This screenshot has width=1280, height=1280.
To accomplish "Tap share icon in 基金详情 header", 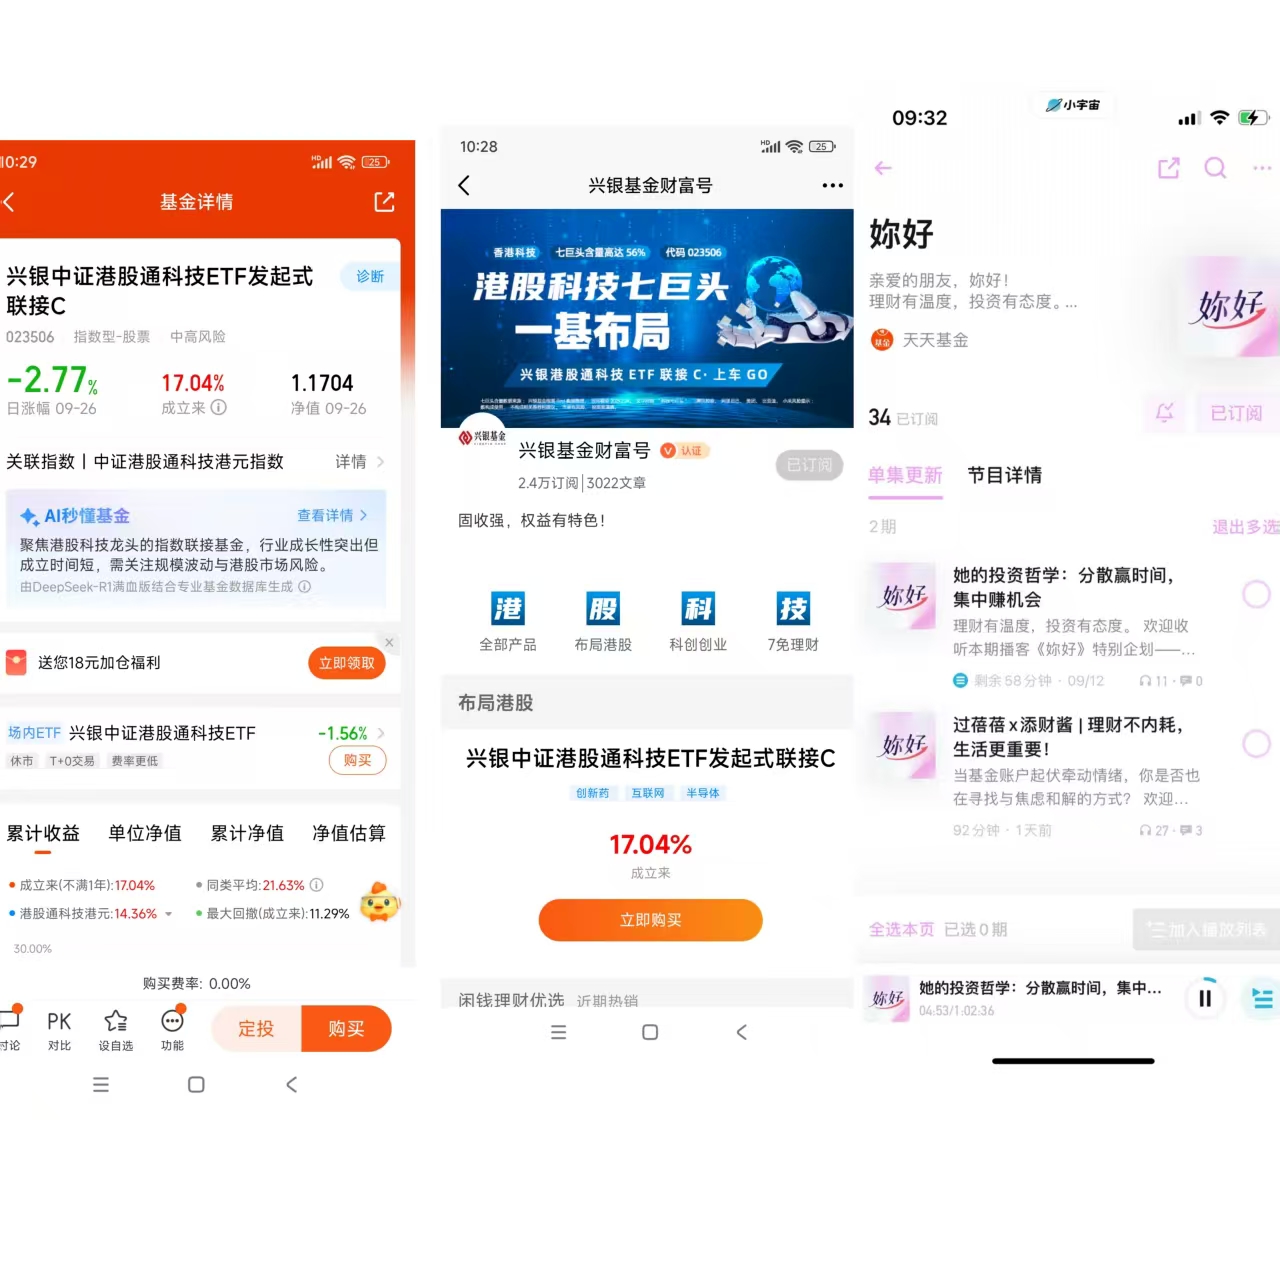I will click(x=384, y=202).
